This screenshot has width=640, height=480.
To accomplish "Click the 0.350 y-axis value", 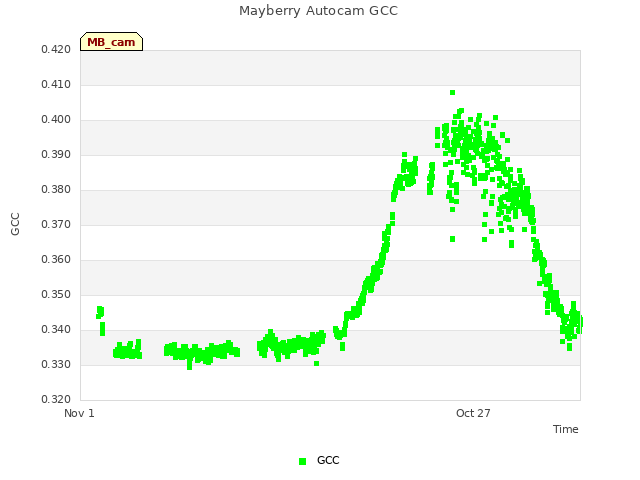I will coord(56,294).
